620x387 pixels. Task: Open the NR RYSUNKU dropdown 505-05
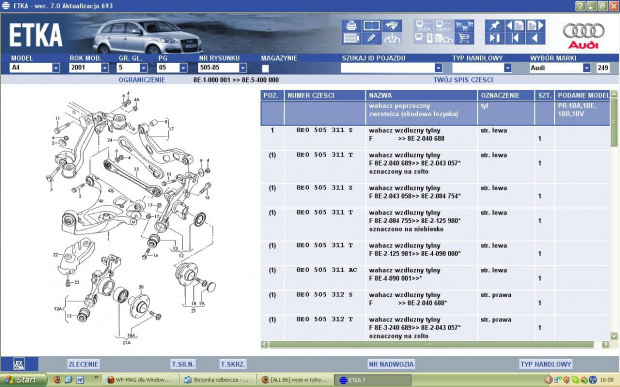[243, 68]
